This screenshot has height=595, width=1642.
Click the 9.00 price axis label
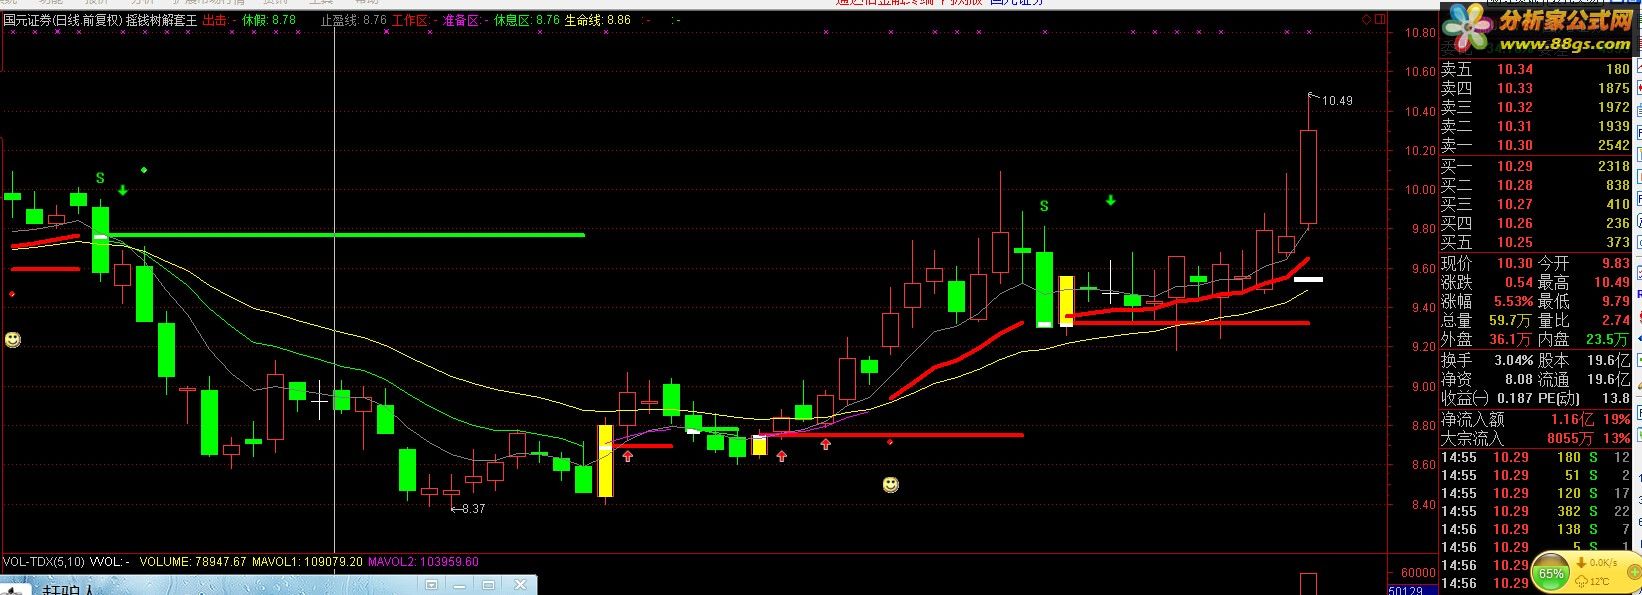(x=1423, y=386)
